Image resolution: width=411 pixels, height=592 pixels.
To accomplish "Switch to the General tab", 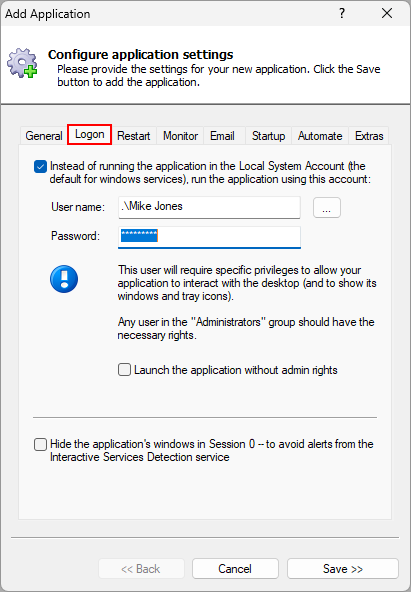I will (x=44, y=136).
